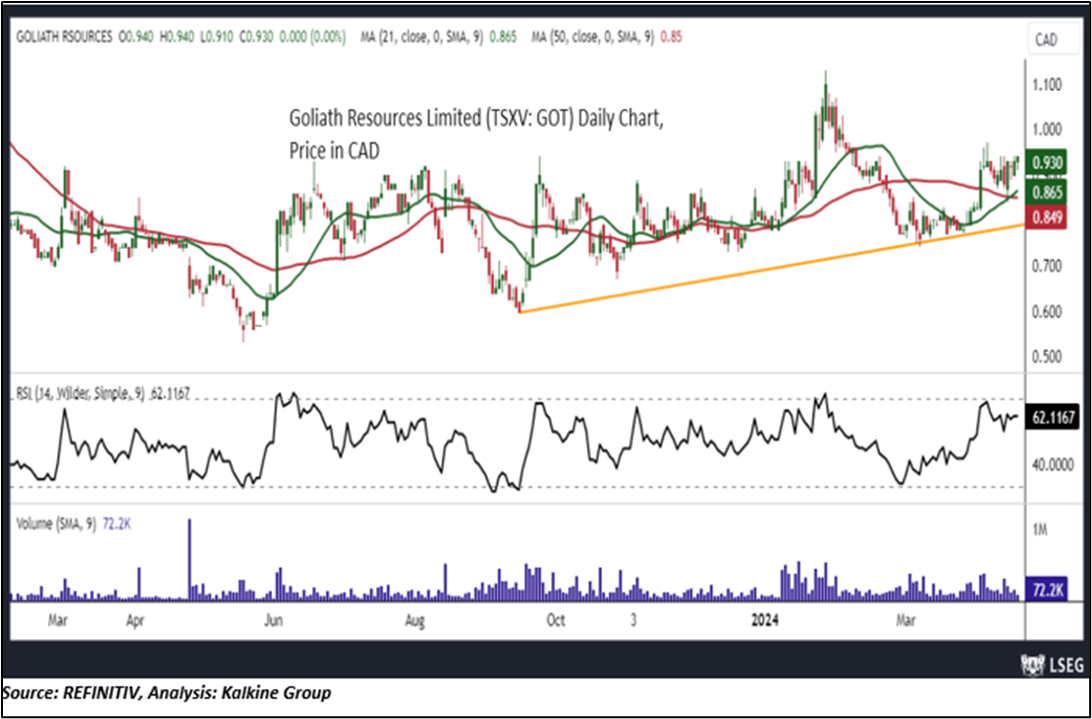Click the 0.700 price axis label
The image size is (1092, 719).
(1047, 266)
